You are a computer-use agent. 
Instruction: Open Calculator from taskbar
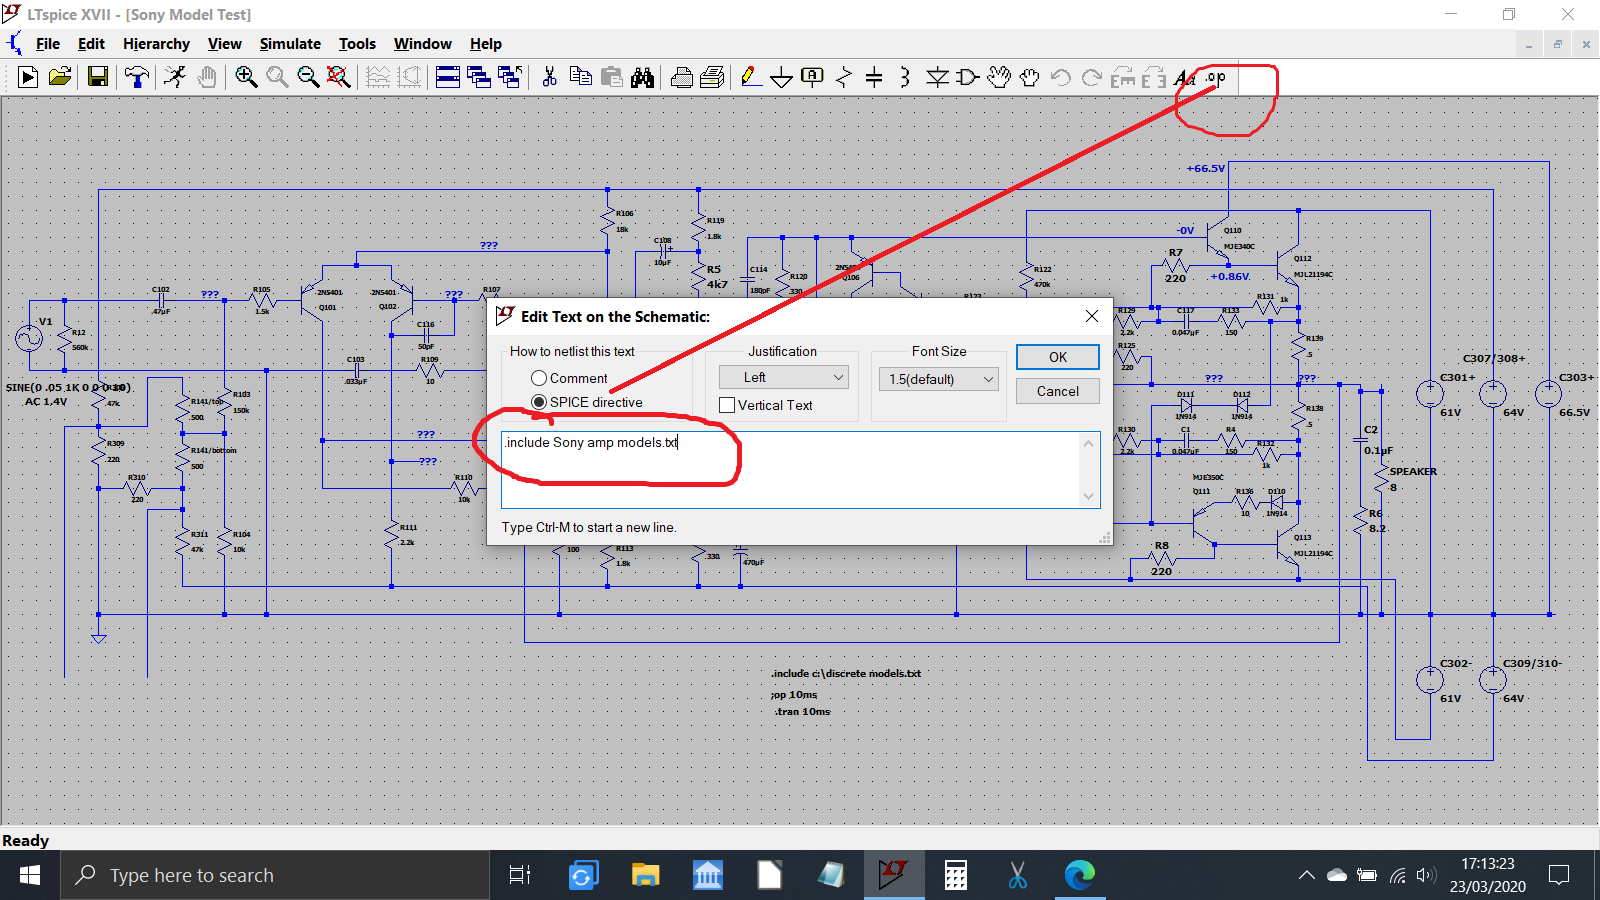(x=956, y=875)
